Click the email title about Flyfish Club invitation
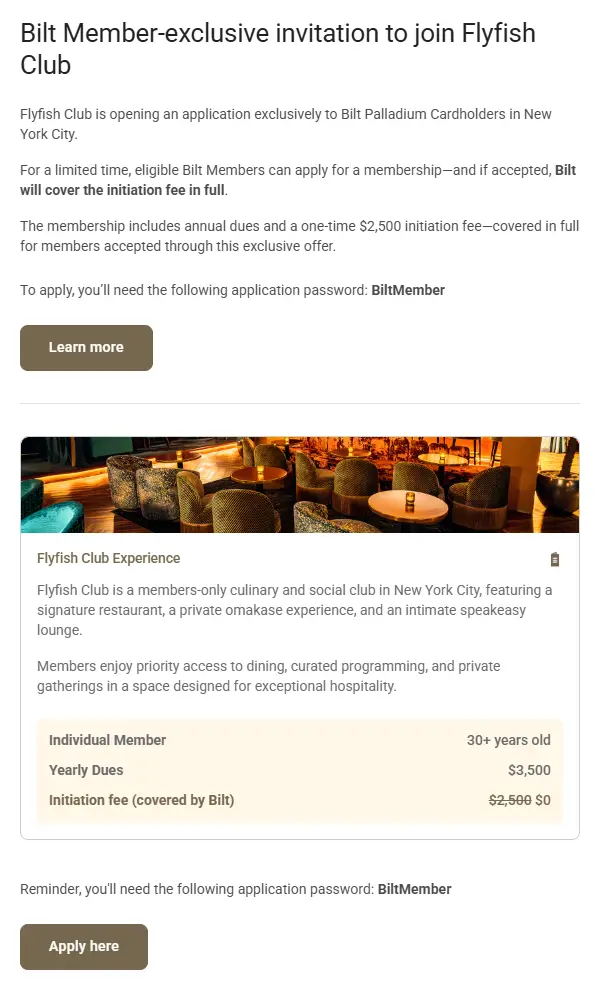 [x=278, y=49]
